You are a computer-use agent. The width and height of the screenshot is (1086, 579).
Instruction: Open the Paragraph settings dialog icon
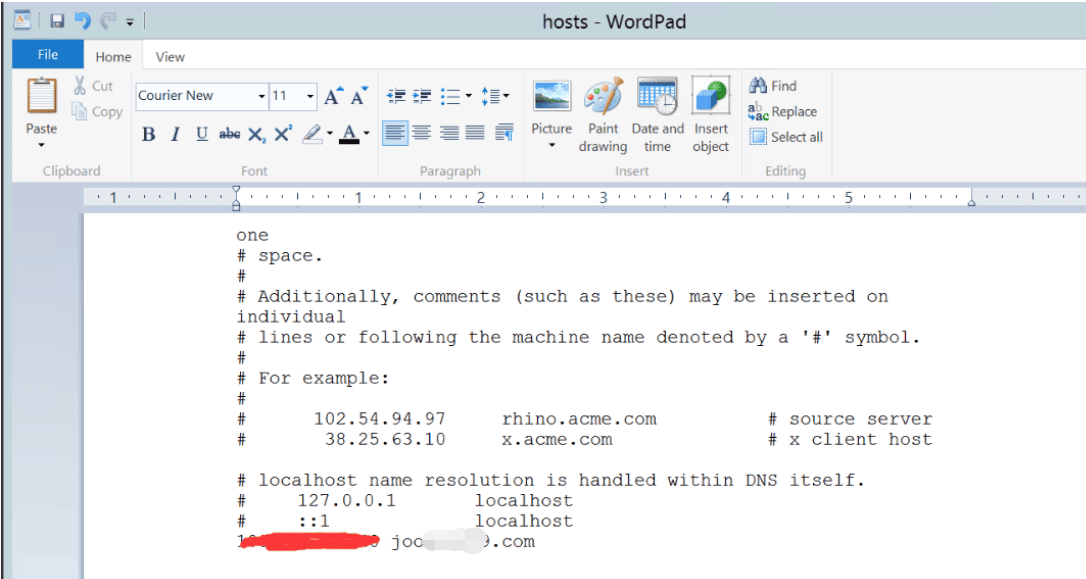click(x=504, y=132)
